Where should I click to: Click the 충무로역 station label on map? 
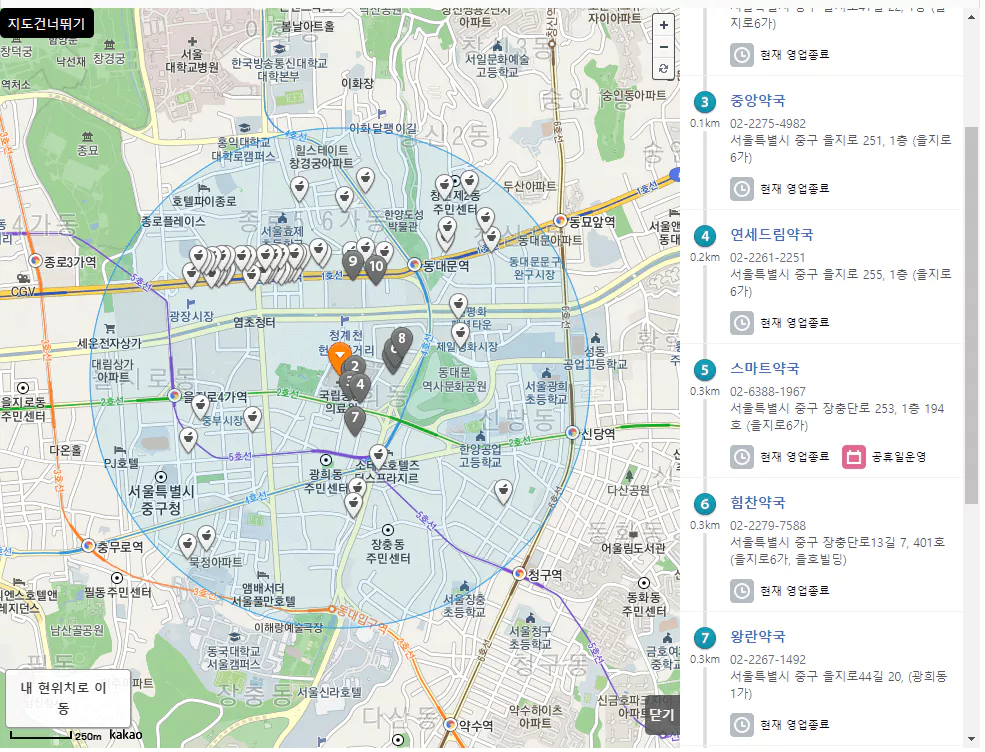click(x=119, y=547)
